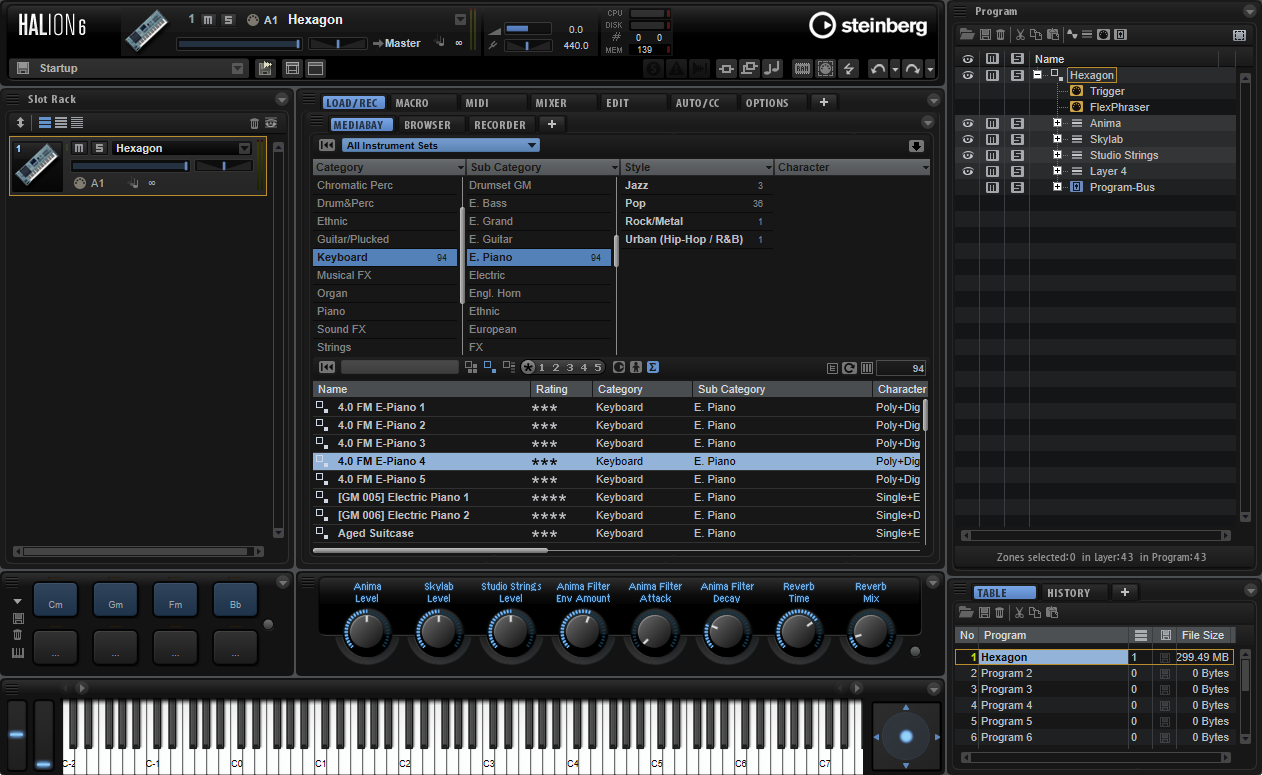The width and height of the screenshot is (1262, 775).
Task: Solo the Hexagon program in tree
Action: (x=1017, y=75)
